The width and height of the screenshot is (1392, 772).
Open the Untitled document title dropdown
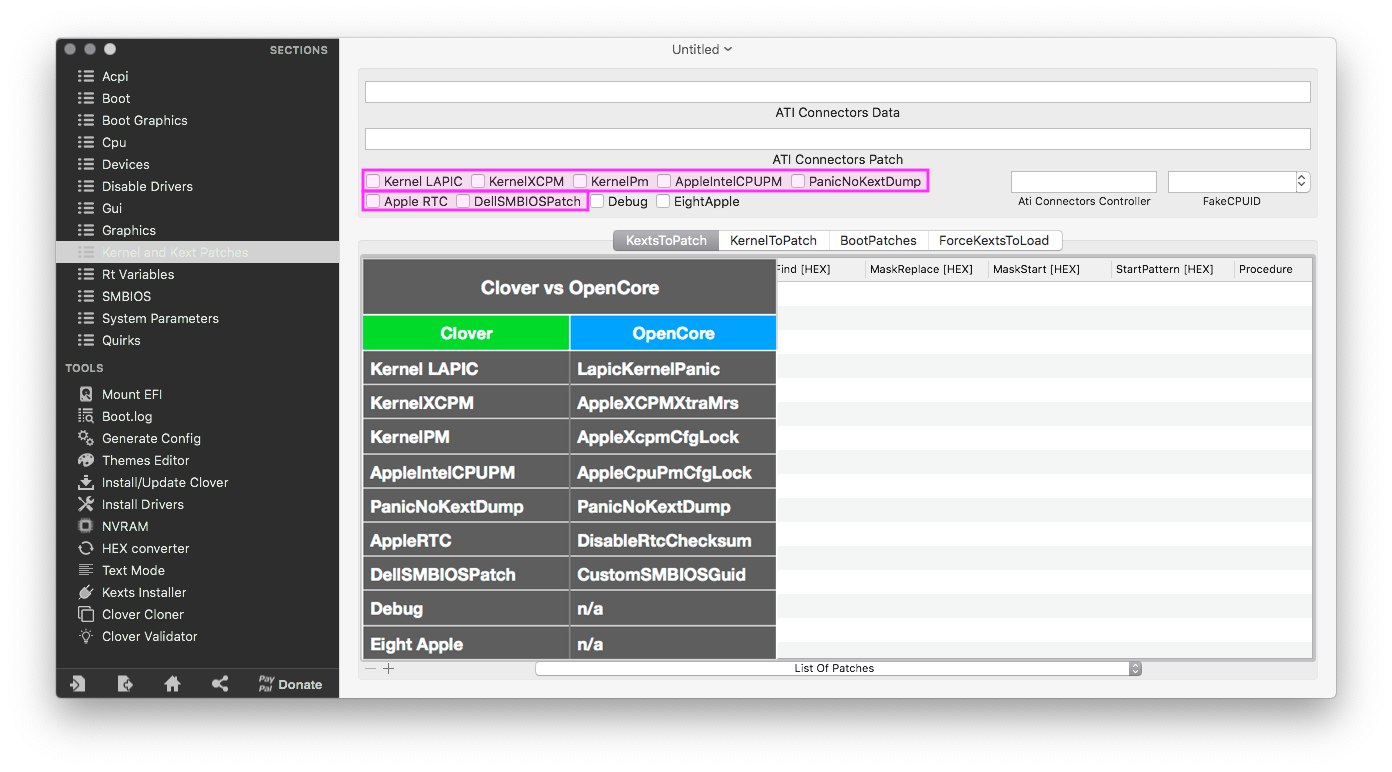click(x=702, y=49)
